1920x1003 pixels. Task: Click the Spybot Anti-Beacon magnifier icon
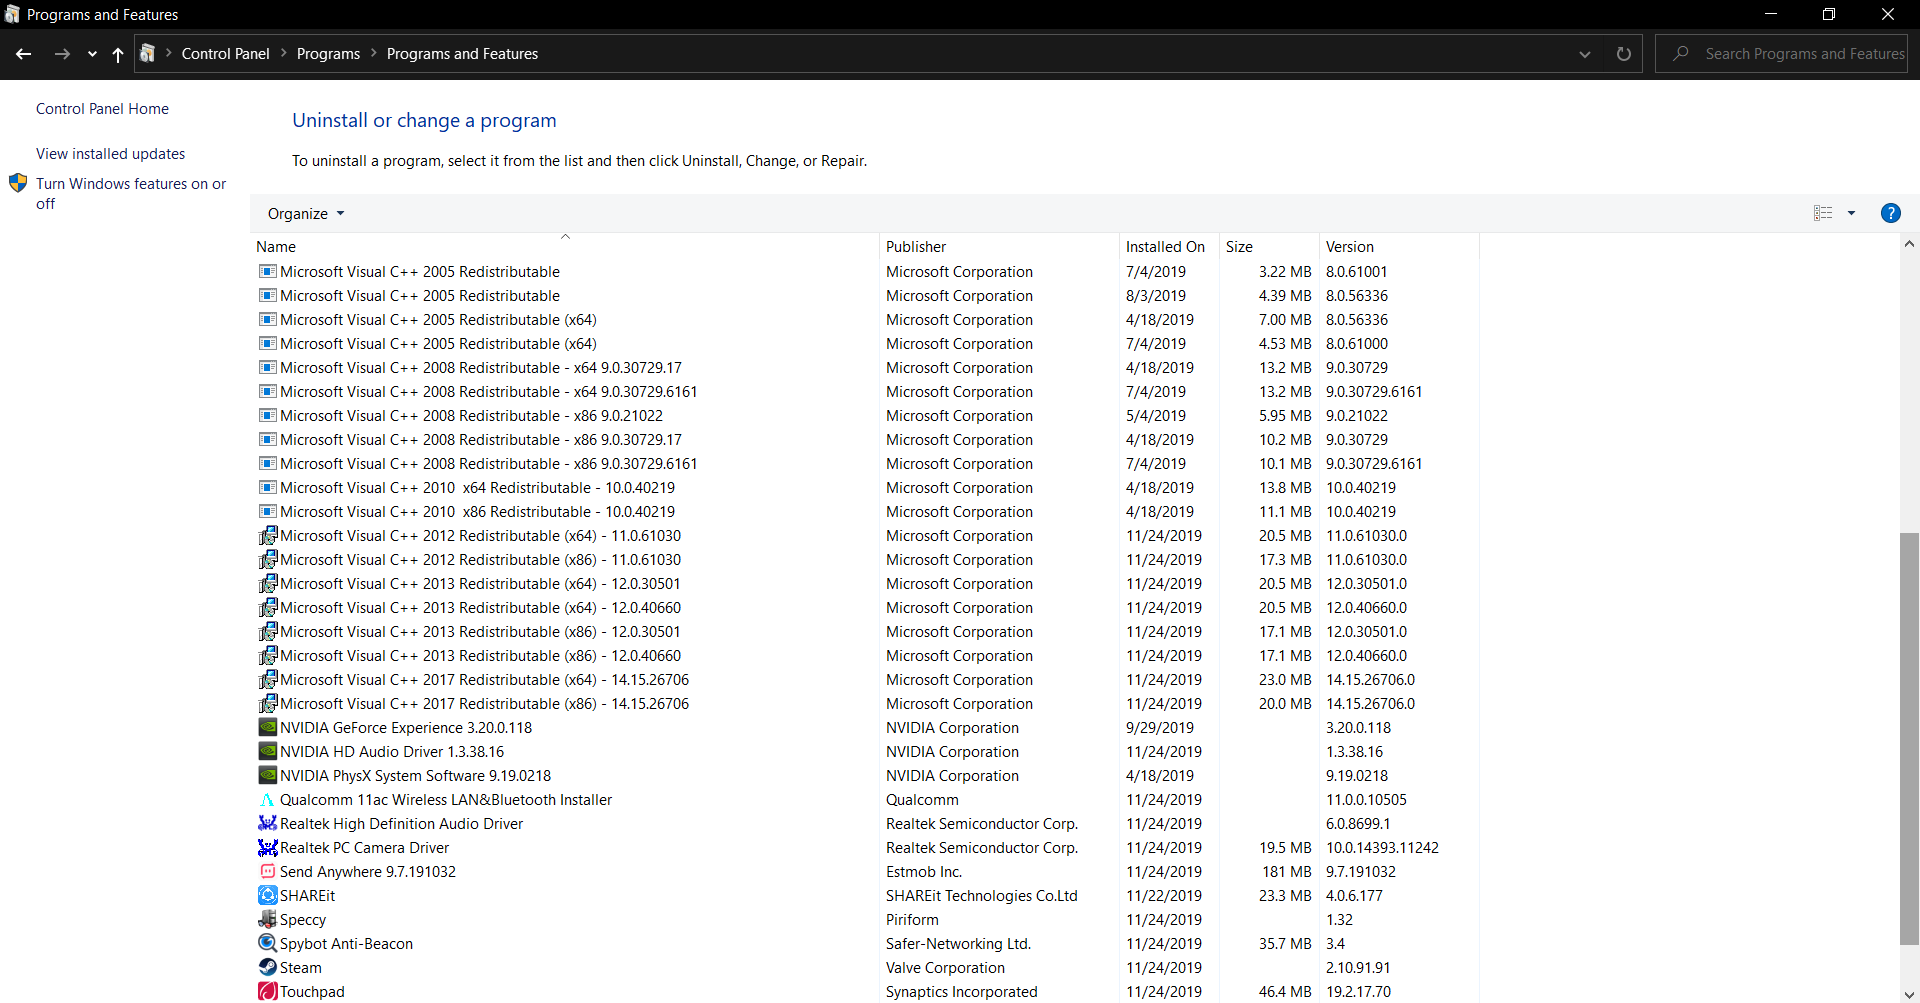(267, 943)
